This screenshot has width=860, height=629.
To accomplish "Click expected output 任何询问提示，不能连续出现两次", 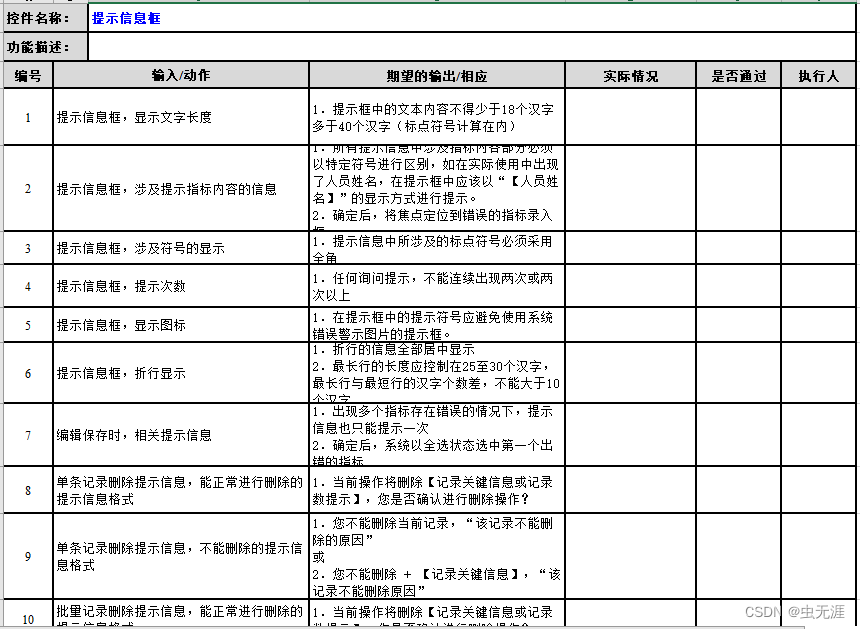I will click(x=437, y=286).
